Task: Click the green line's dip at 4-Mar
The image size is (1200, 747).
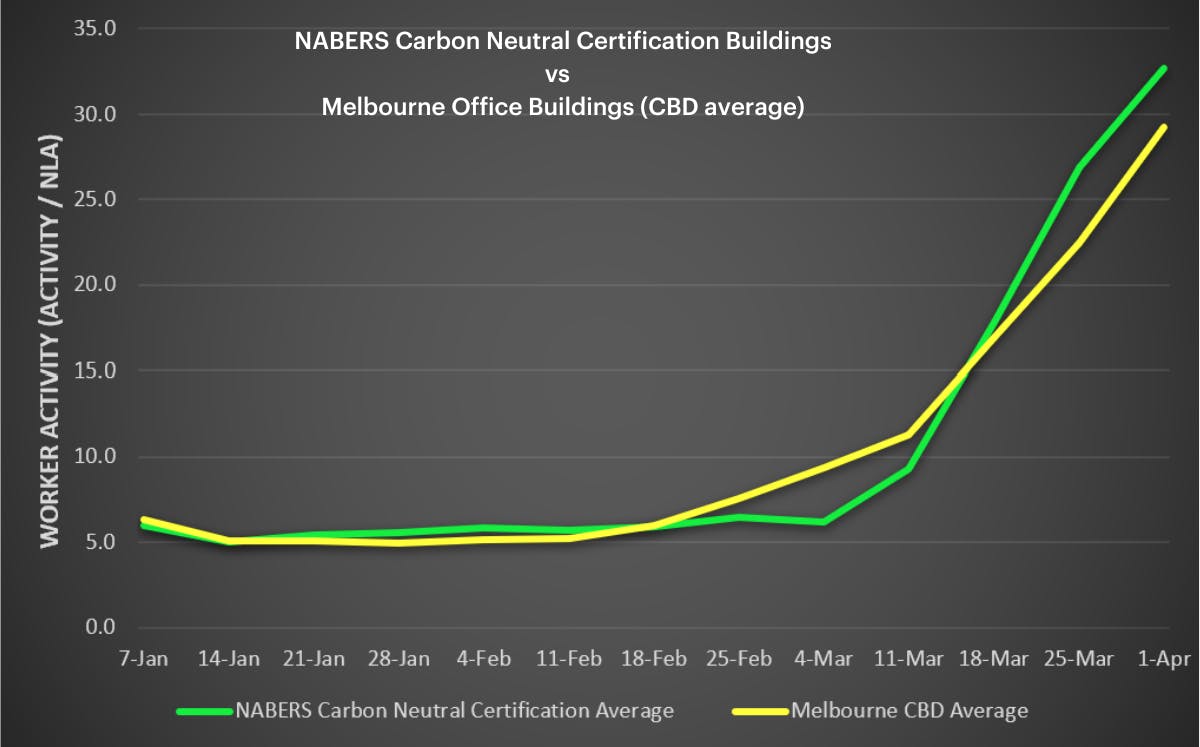Action: tap(824, 522)
